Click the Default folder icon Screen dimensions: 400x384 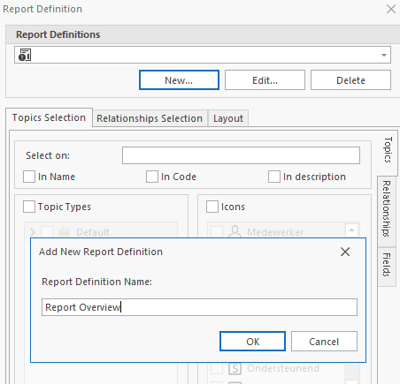64,232
